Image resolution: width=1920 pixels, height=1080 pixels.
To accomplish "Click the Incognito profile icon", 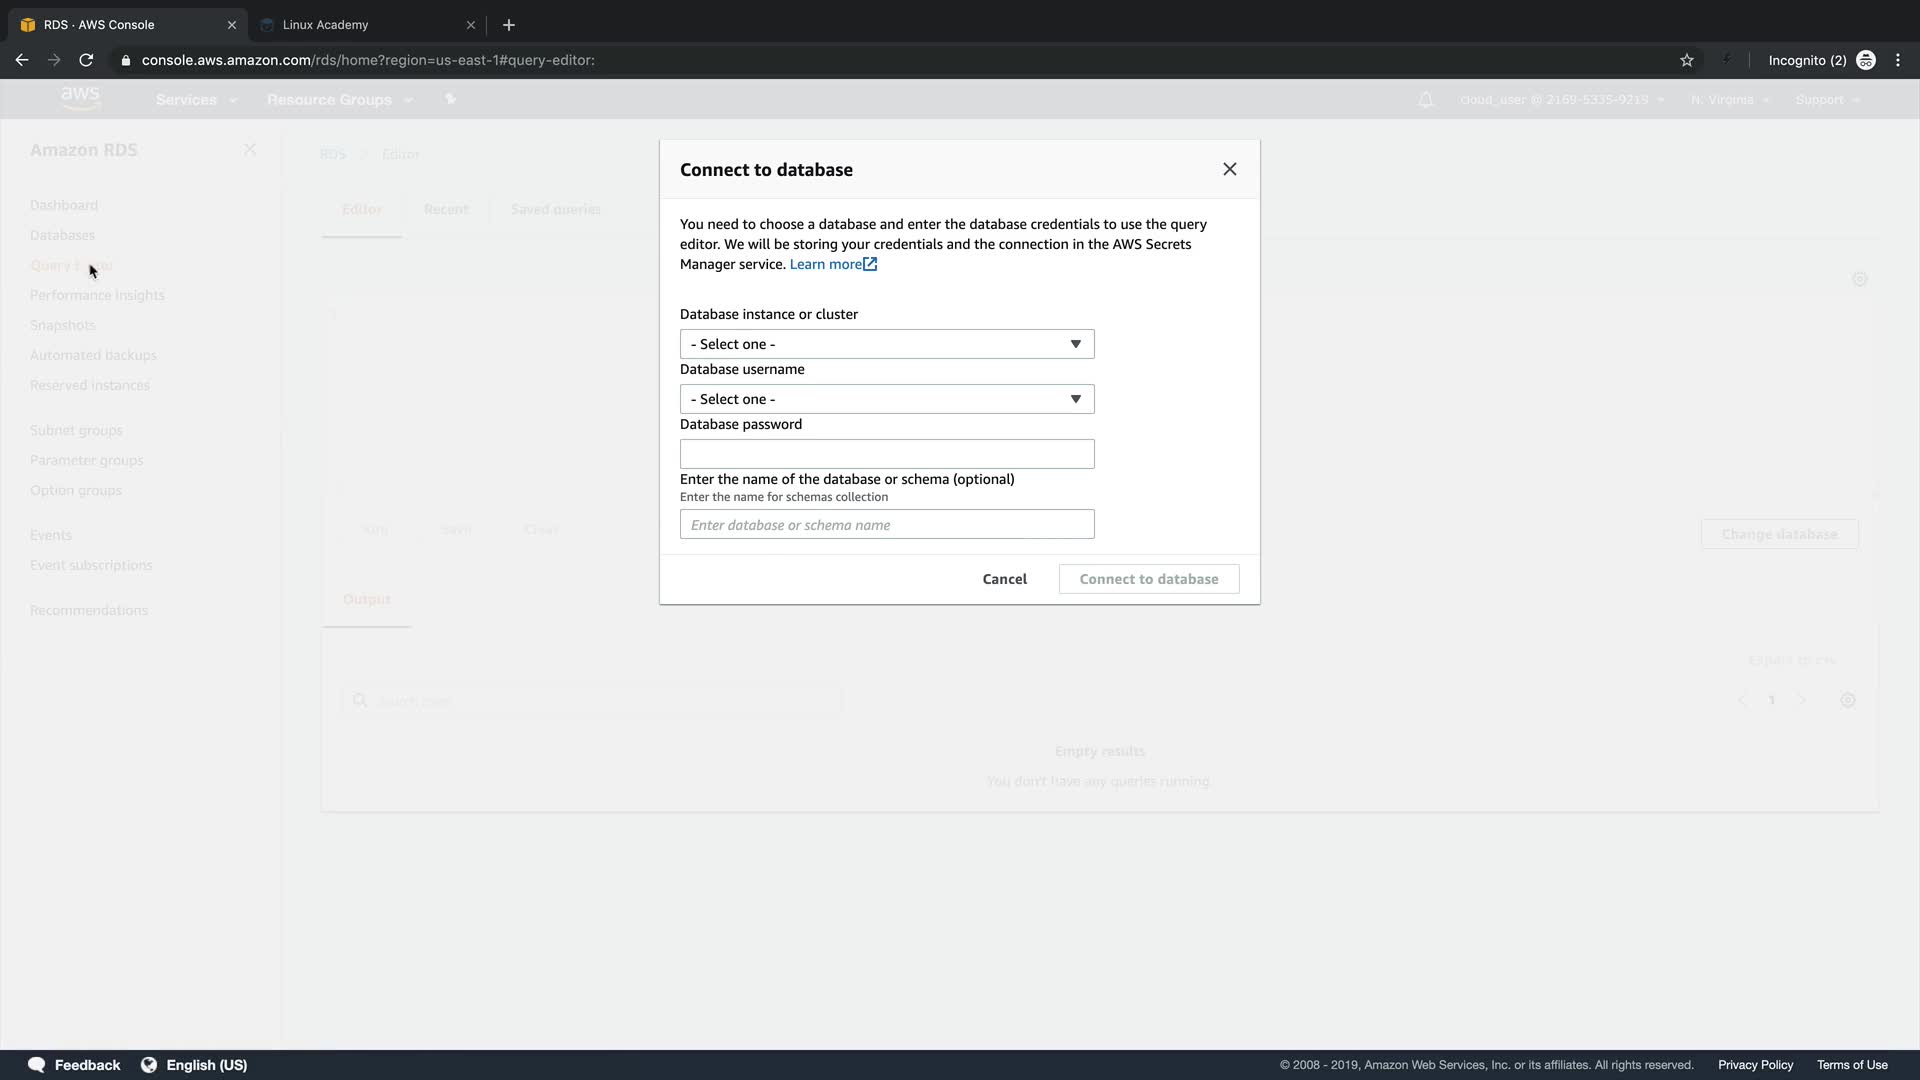I will point(1865,60).
